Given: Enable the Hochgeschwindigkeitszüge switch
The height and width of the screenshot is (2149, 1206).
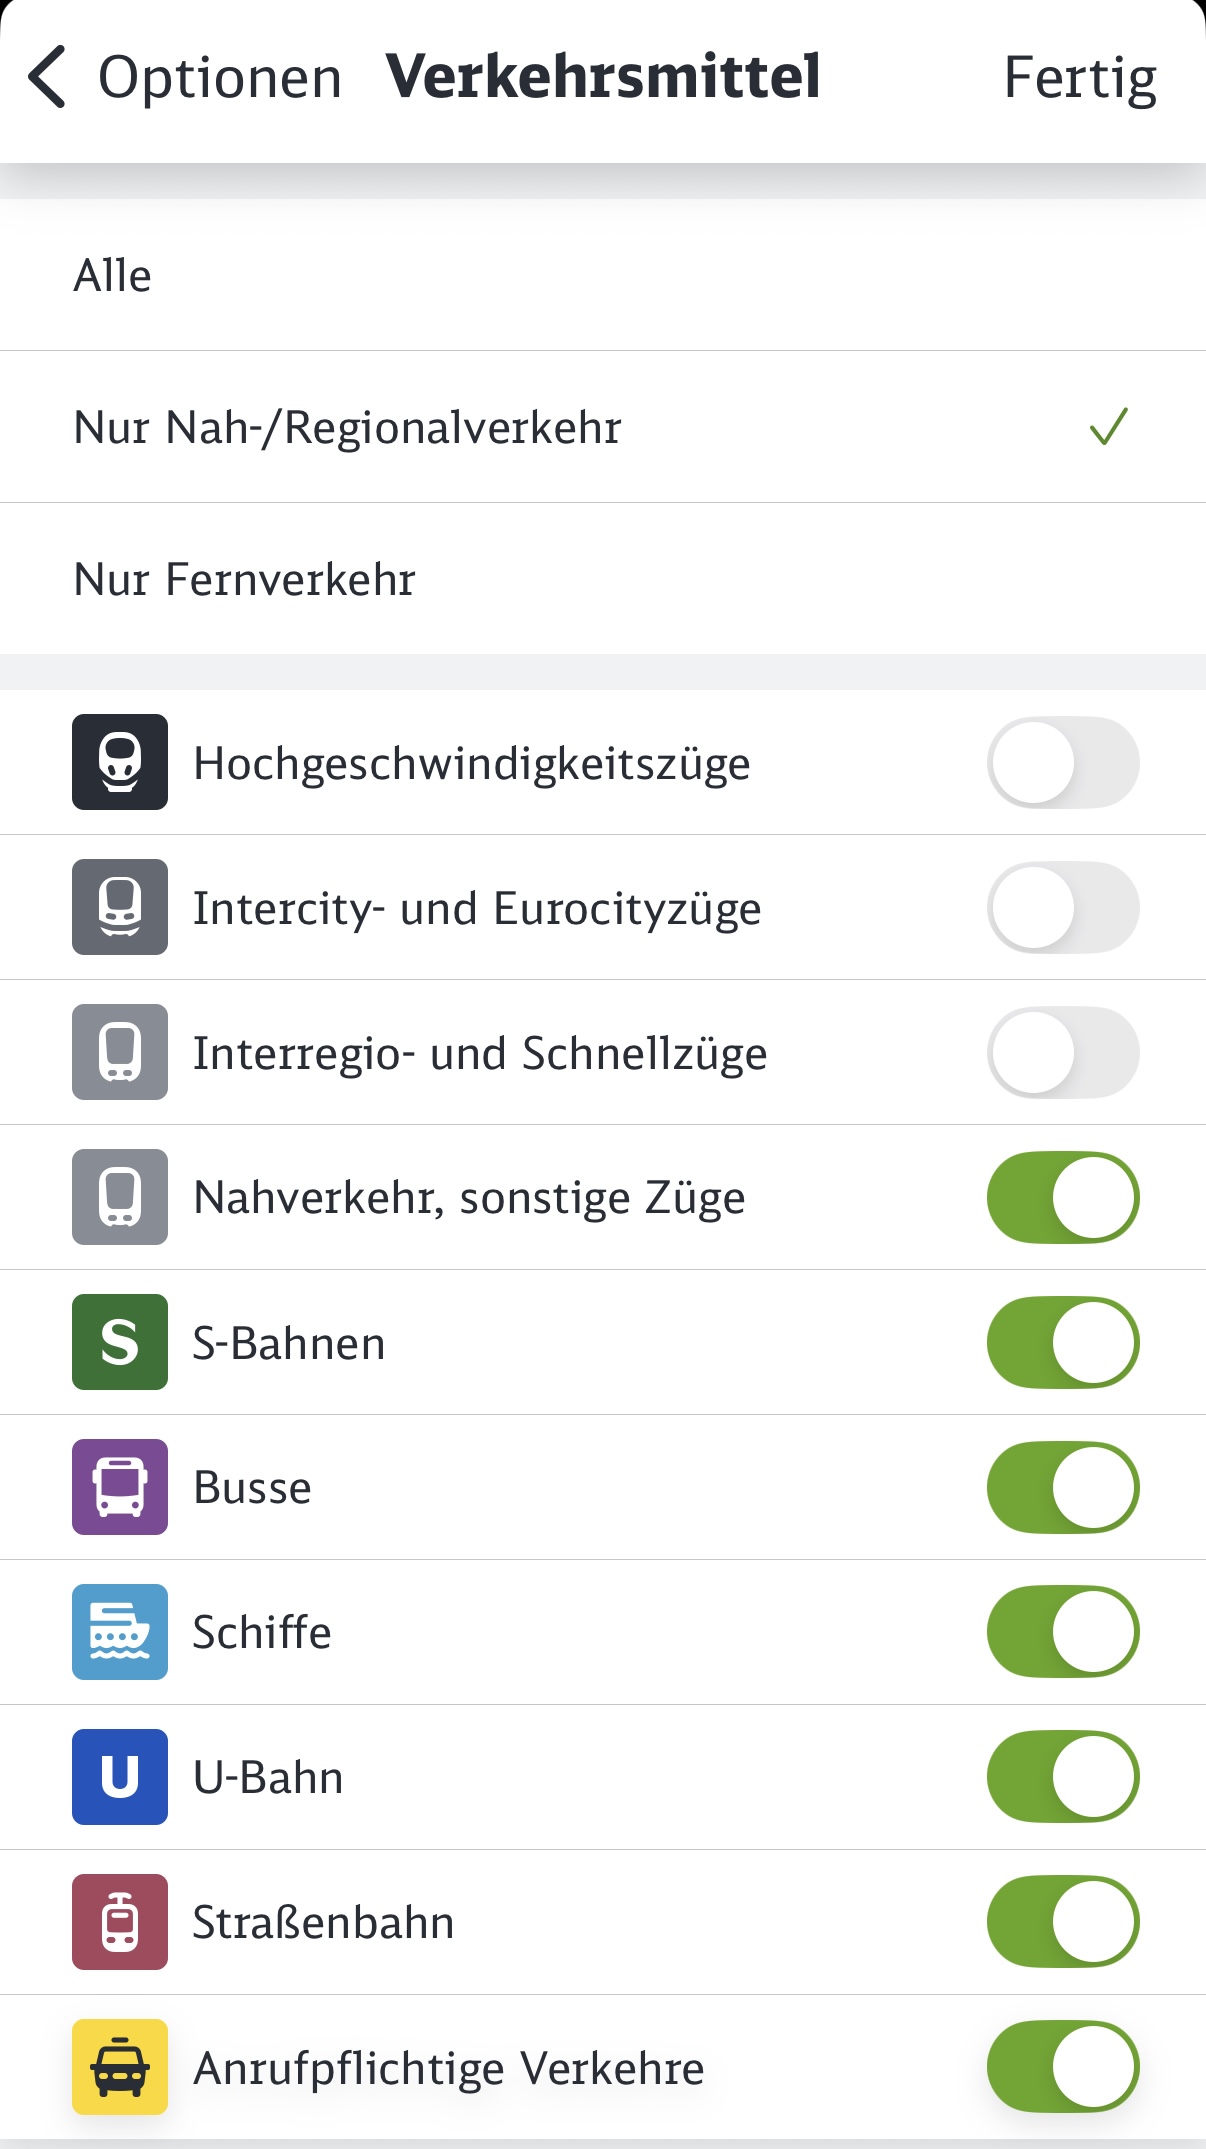Looking at the screenshot, I should (x=1063, y=762).
